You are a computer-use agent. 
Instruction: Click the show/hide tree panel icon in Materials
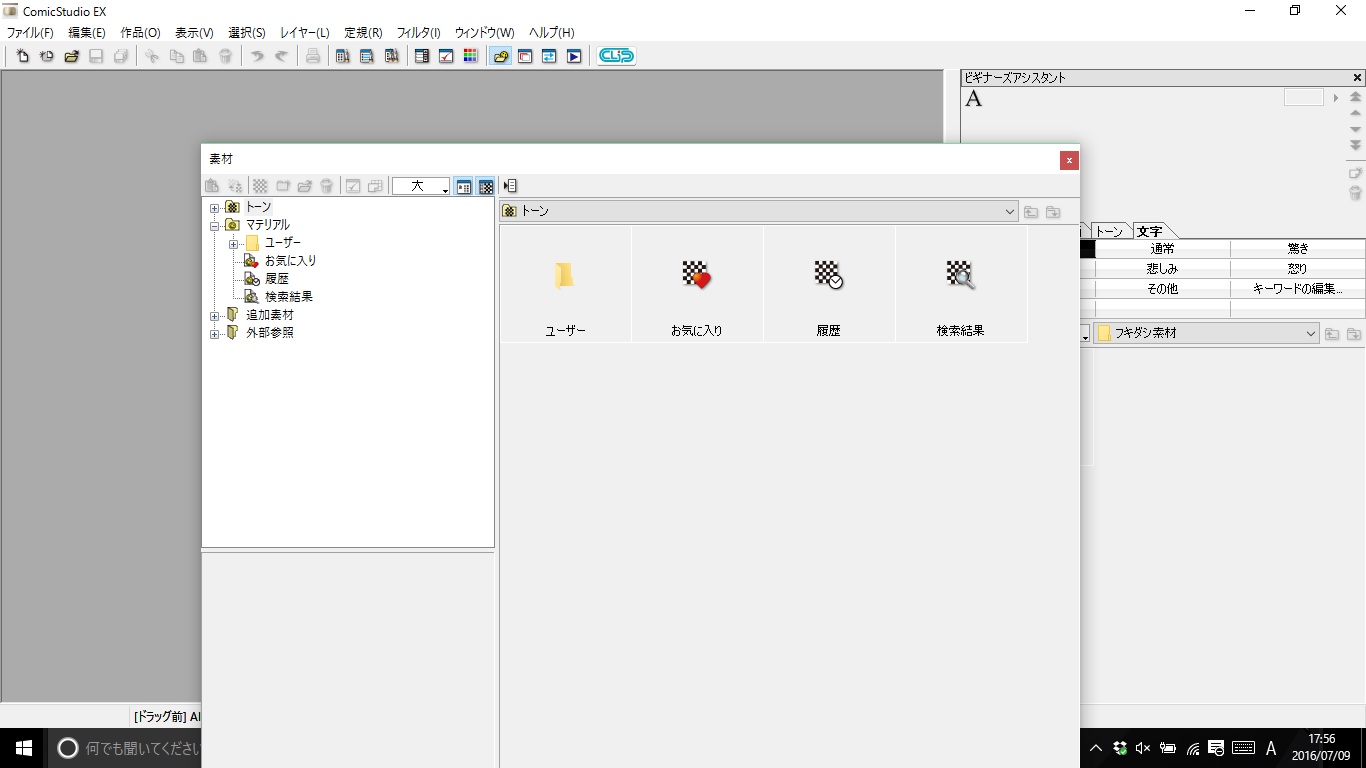[x=510, y=186]
